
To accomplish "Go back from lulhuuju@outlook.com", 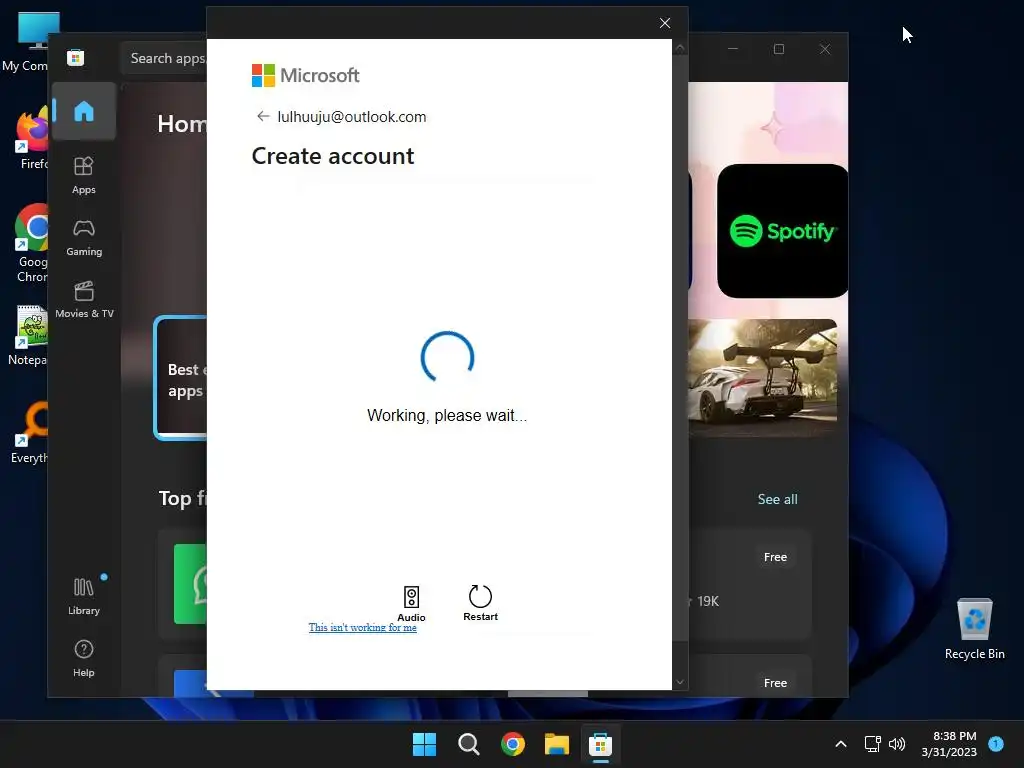I will 263,116.
